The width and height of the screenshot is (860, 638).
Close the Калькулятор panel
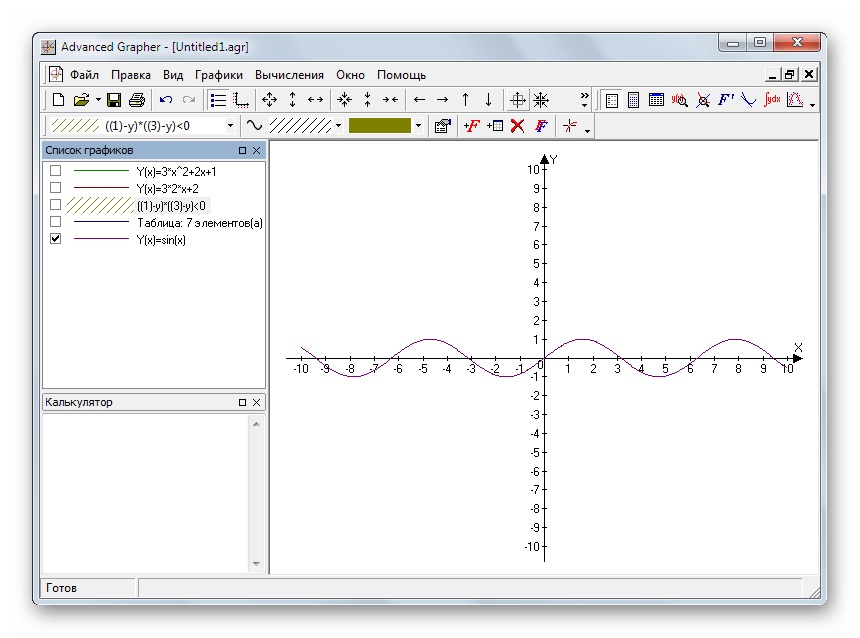pos(256,403)
